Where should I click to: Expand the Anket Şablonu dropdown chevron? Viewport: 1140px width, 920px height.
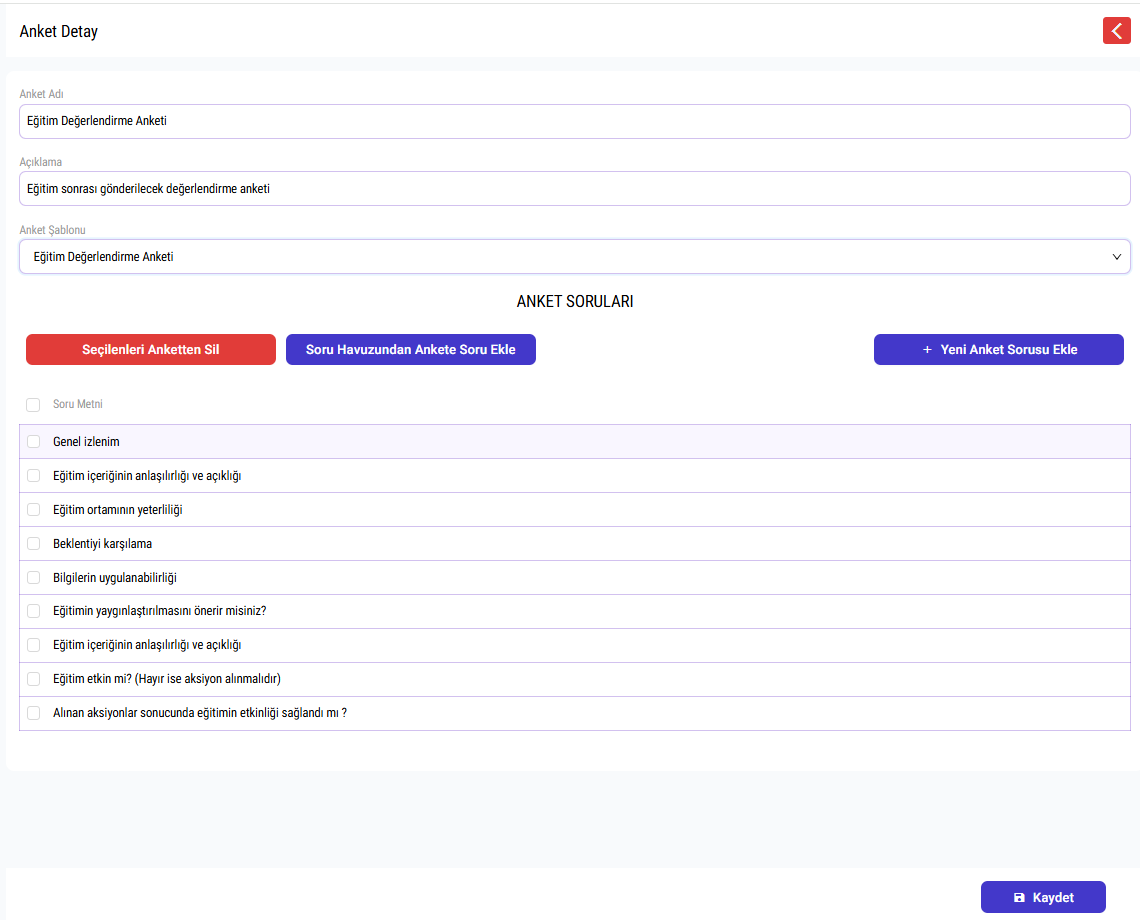coord(1116,257)
